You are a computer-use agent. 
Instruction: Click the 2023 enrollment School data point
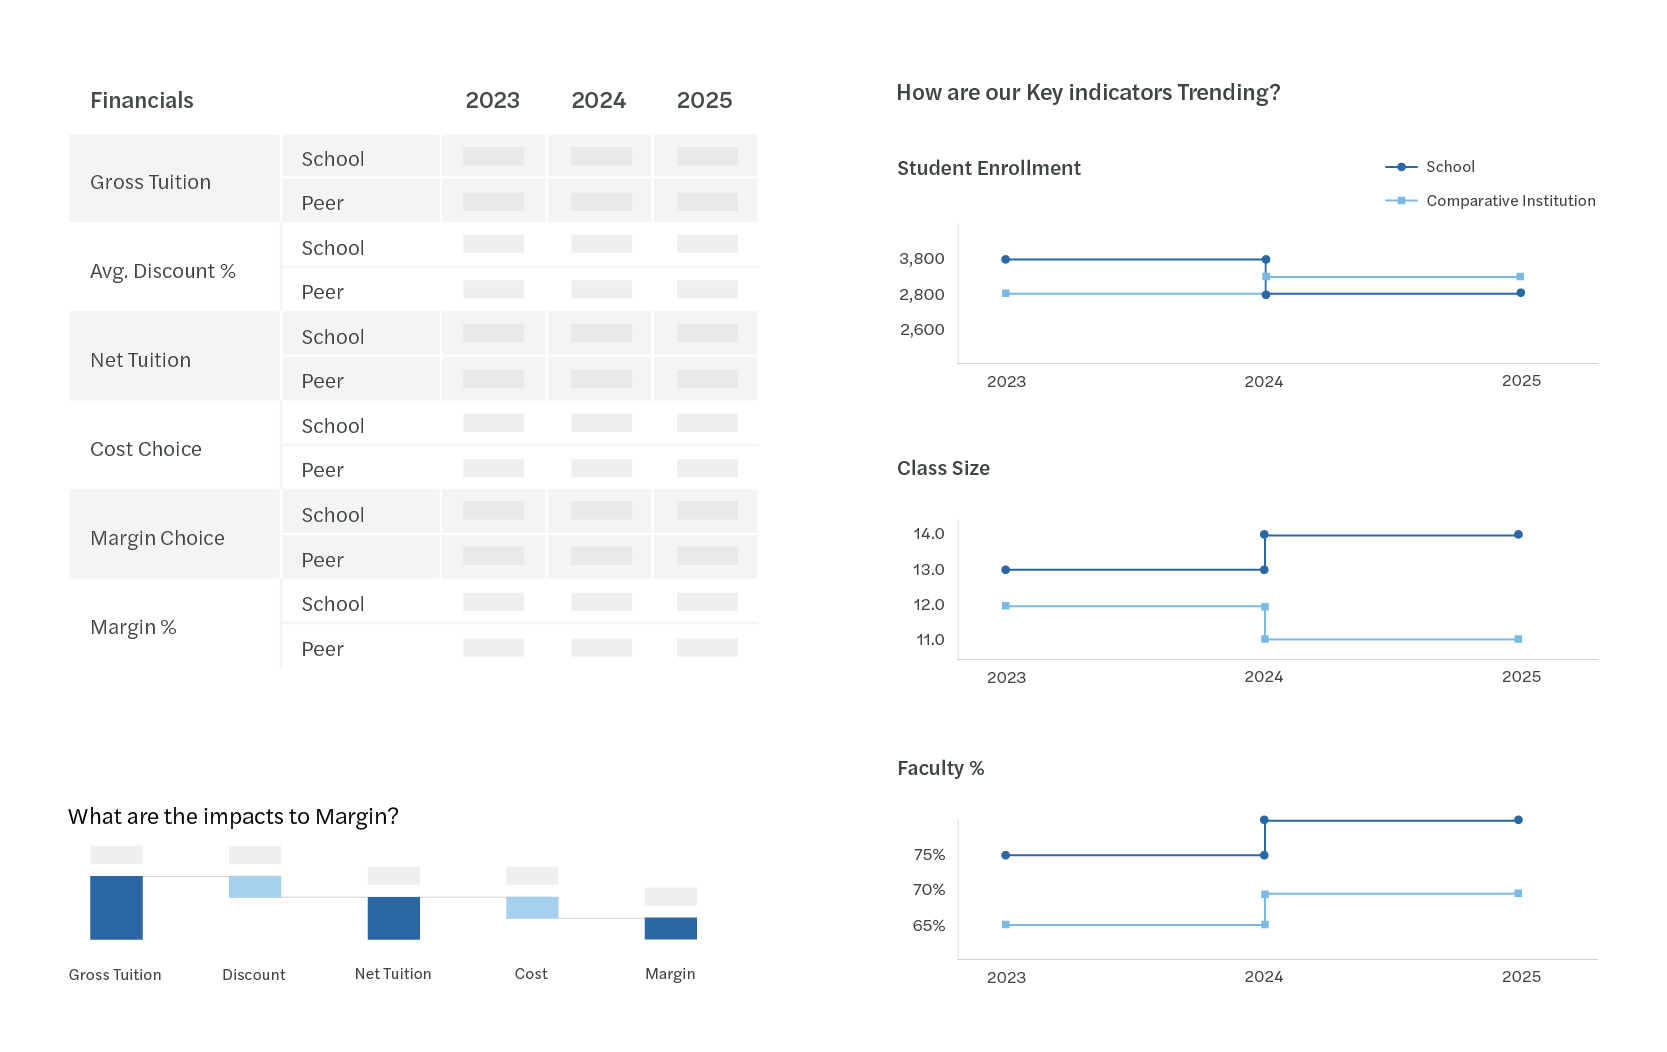1006,257
